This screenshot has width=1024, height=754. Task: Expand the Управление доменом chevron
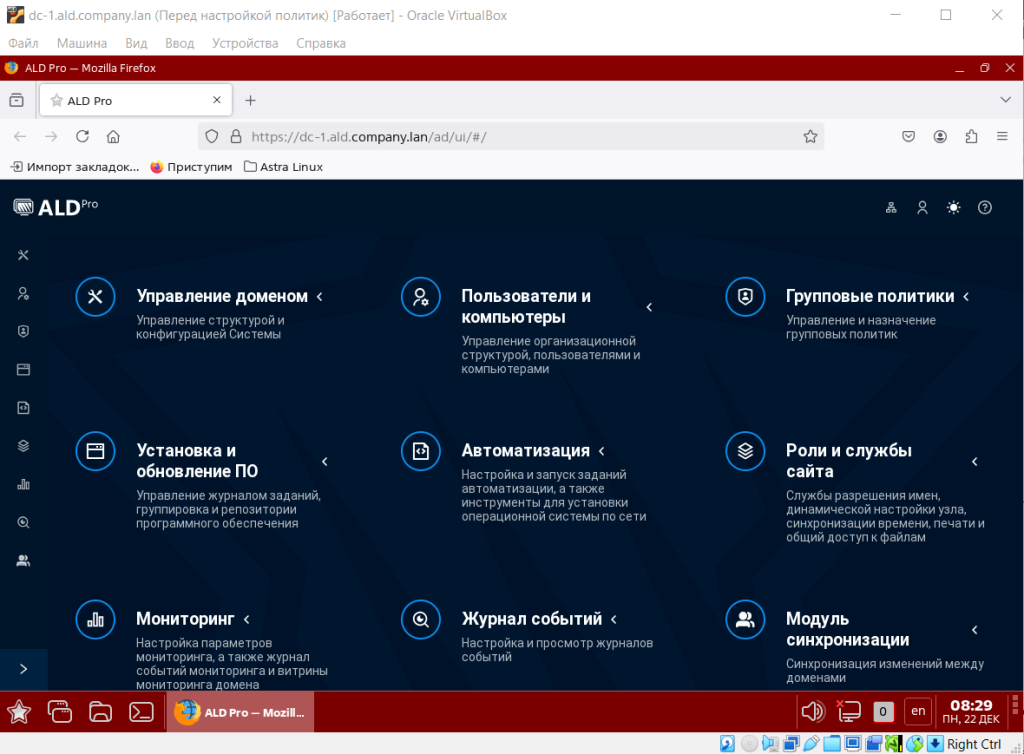click(x=319, y=296)
